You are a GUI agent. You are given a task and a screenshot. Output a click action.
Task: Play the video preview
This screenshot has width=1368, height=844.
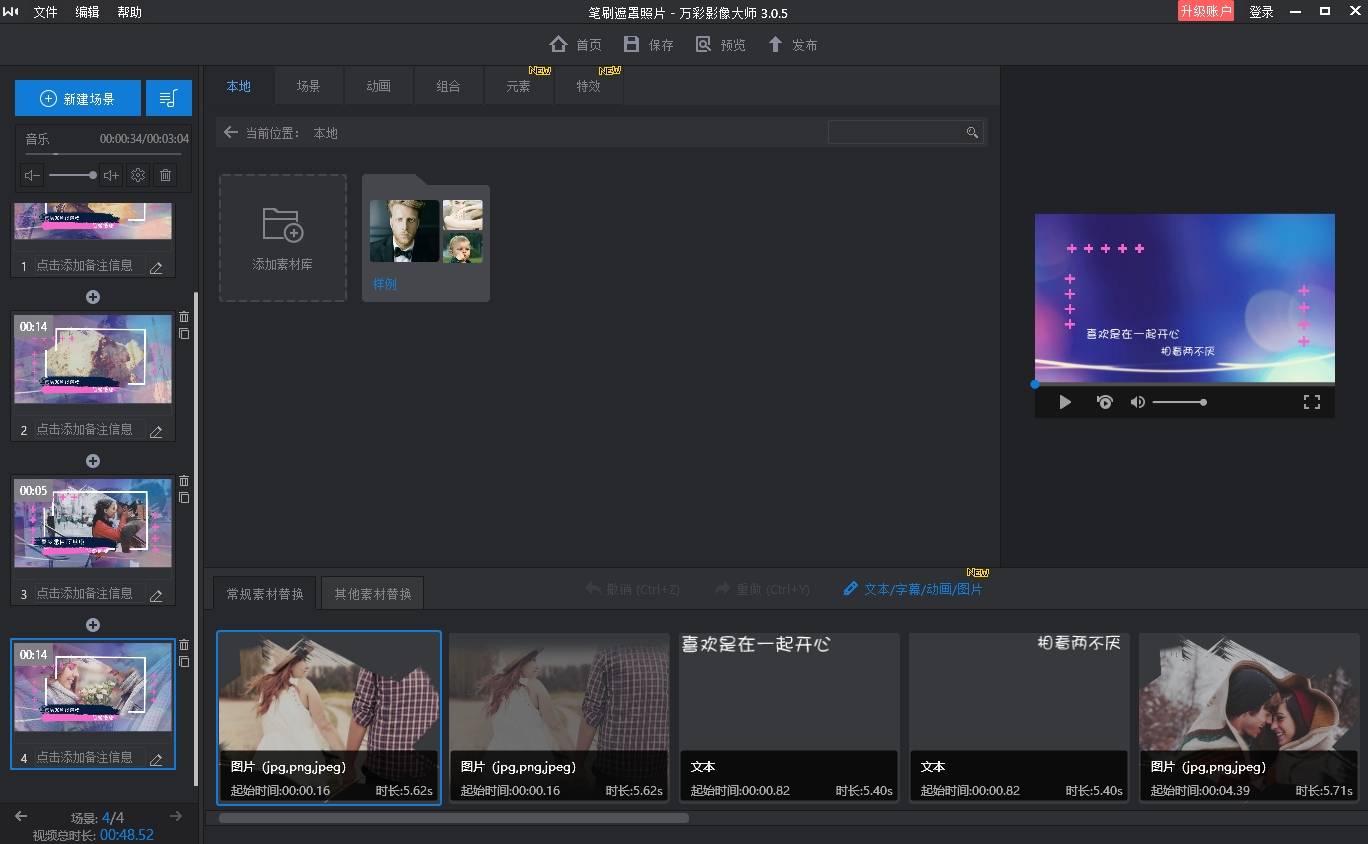(x=1065, y=402)
